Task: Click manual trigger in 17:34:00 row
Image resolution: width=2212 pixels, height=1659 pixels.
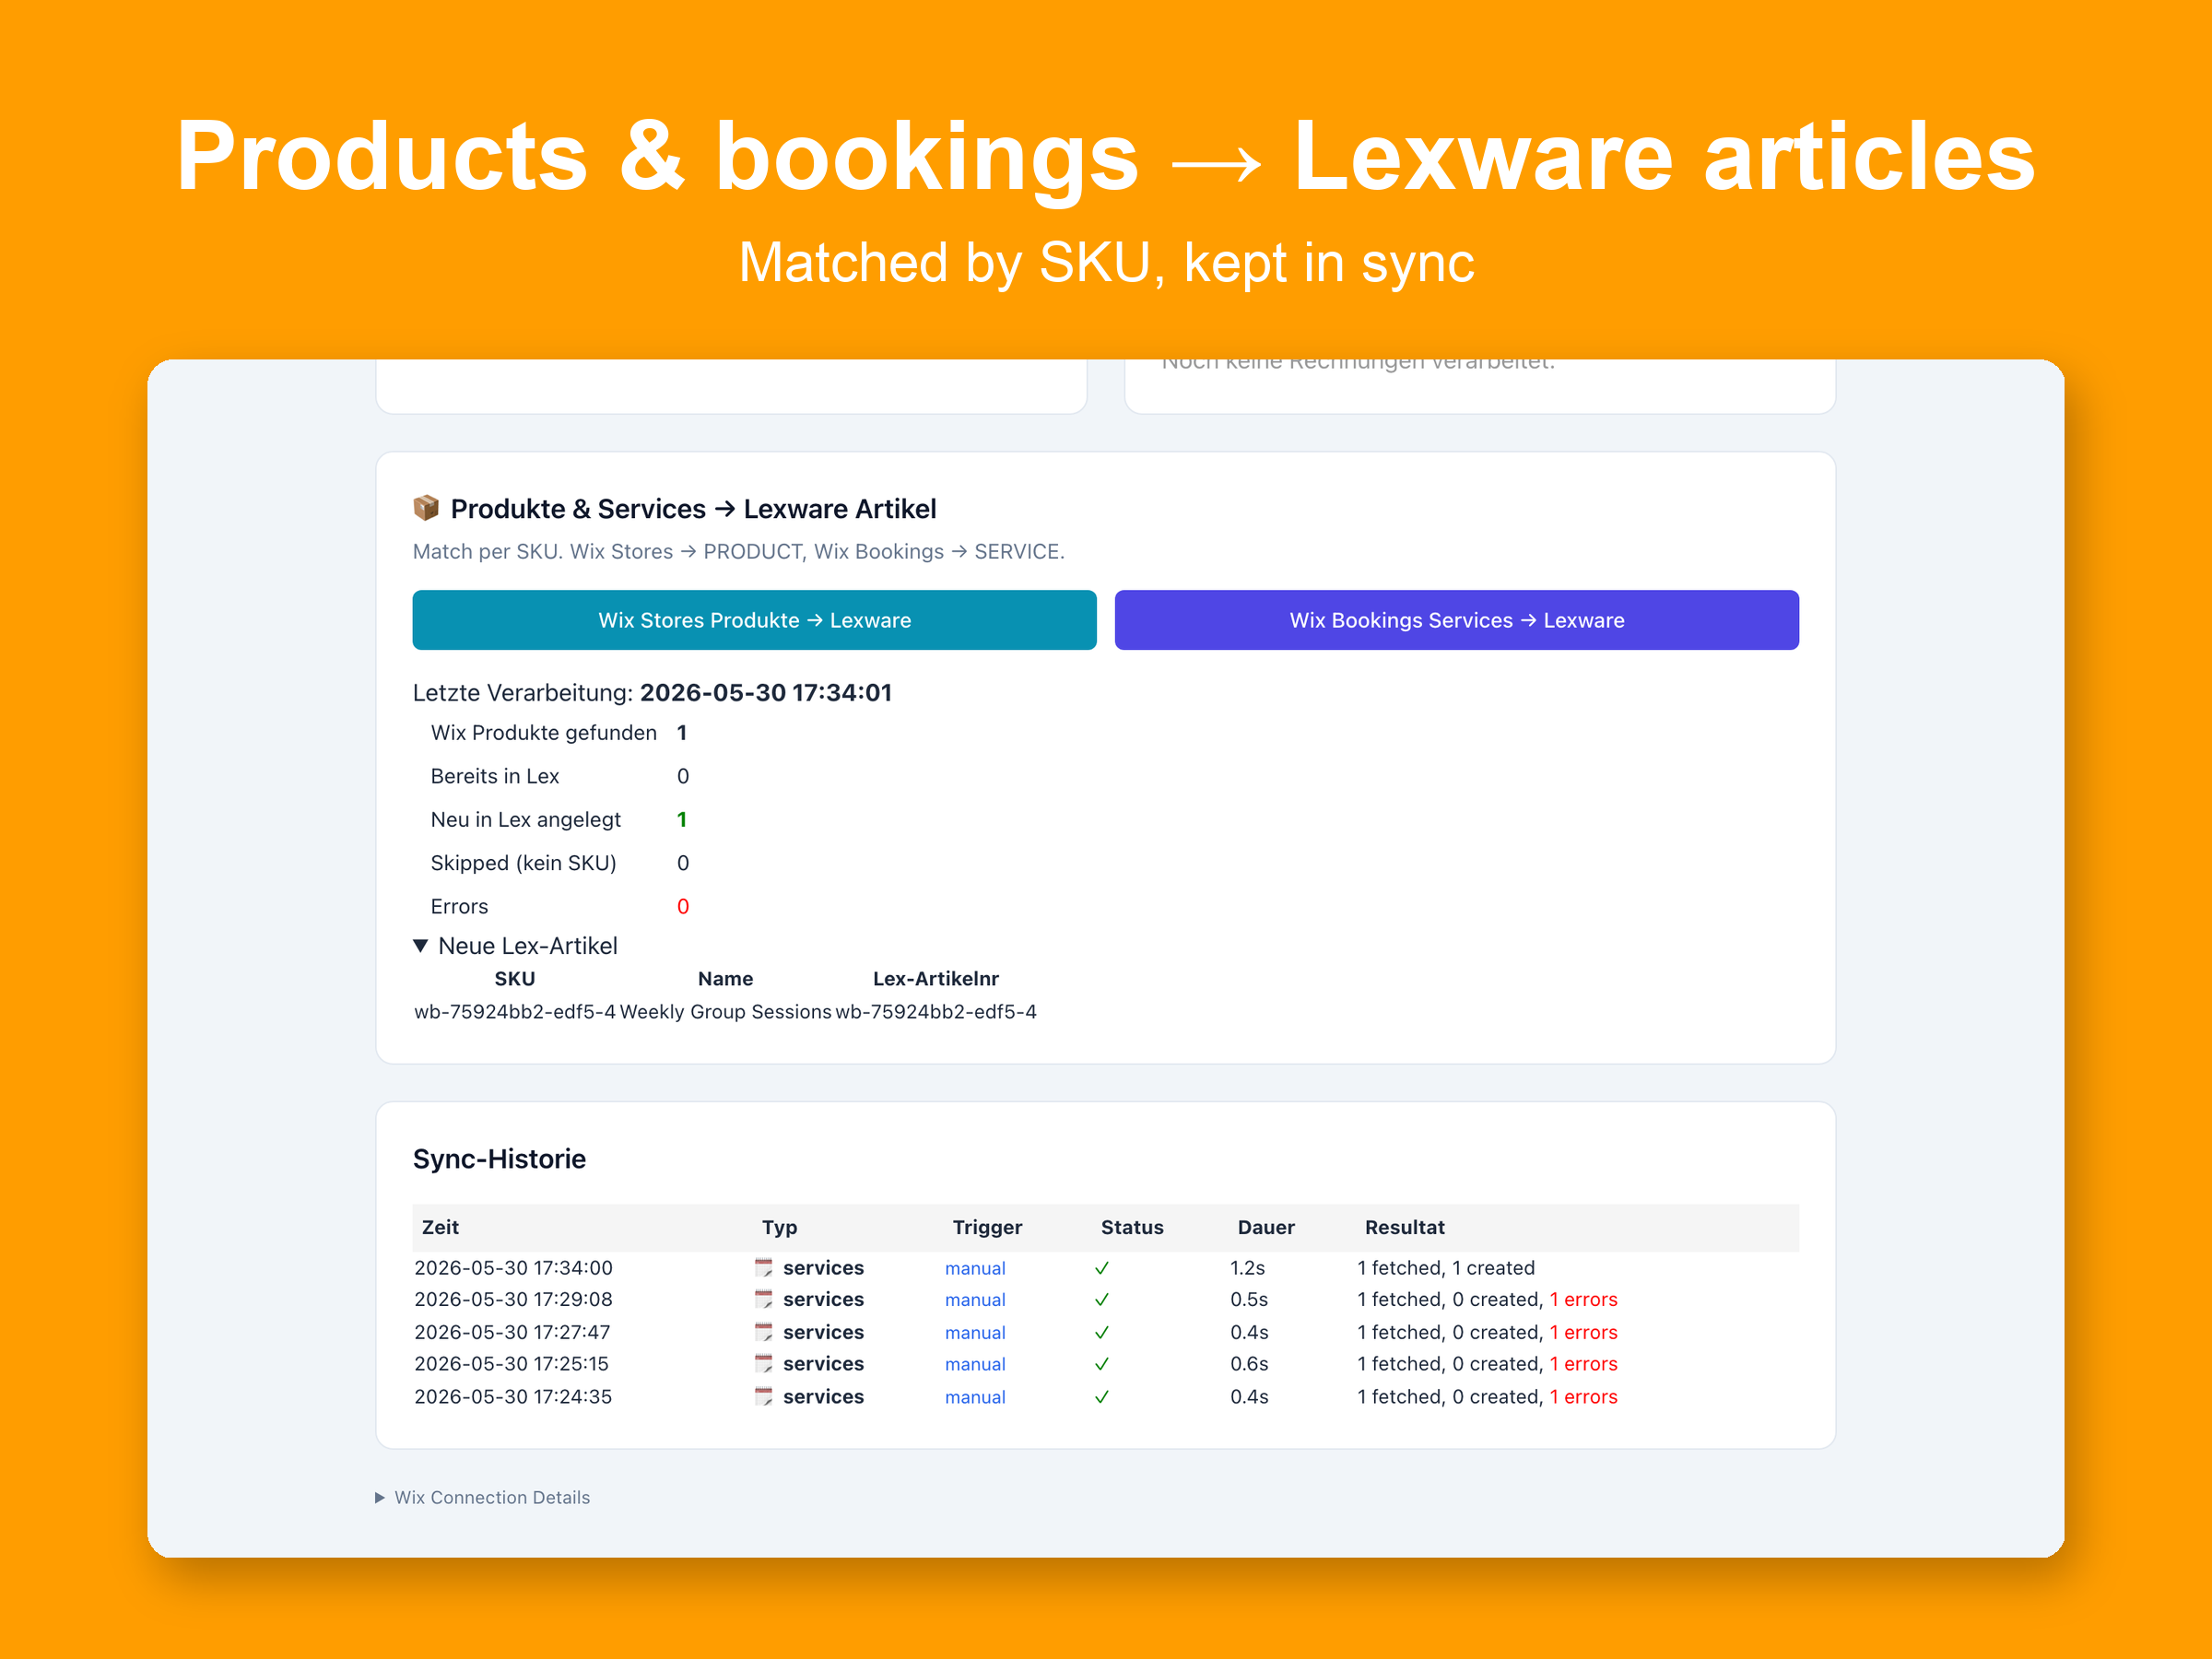Action: click(975, 1268)
